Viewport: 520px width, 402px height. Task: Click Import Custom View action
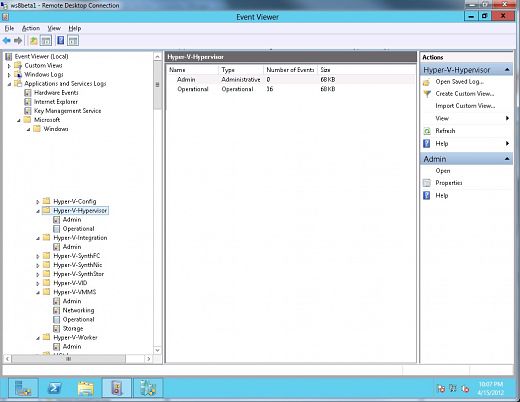465,106
